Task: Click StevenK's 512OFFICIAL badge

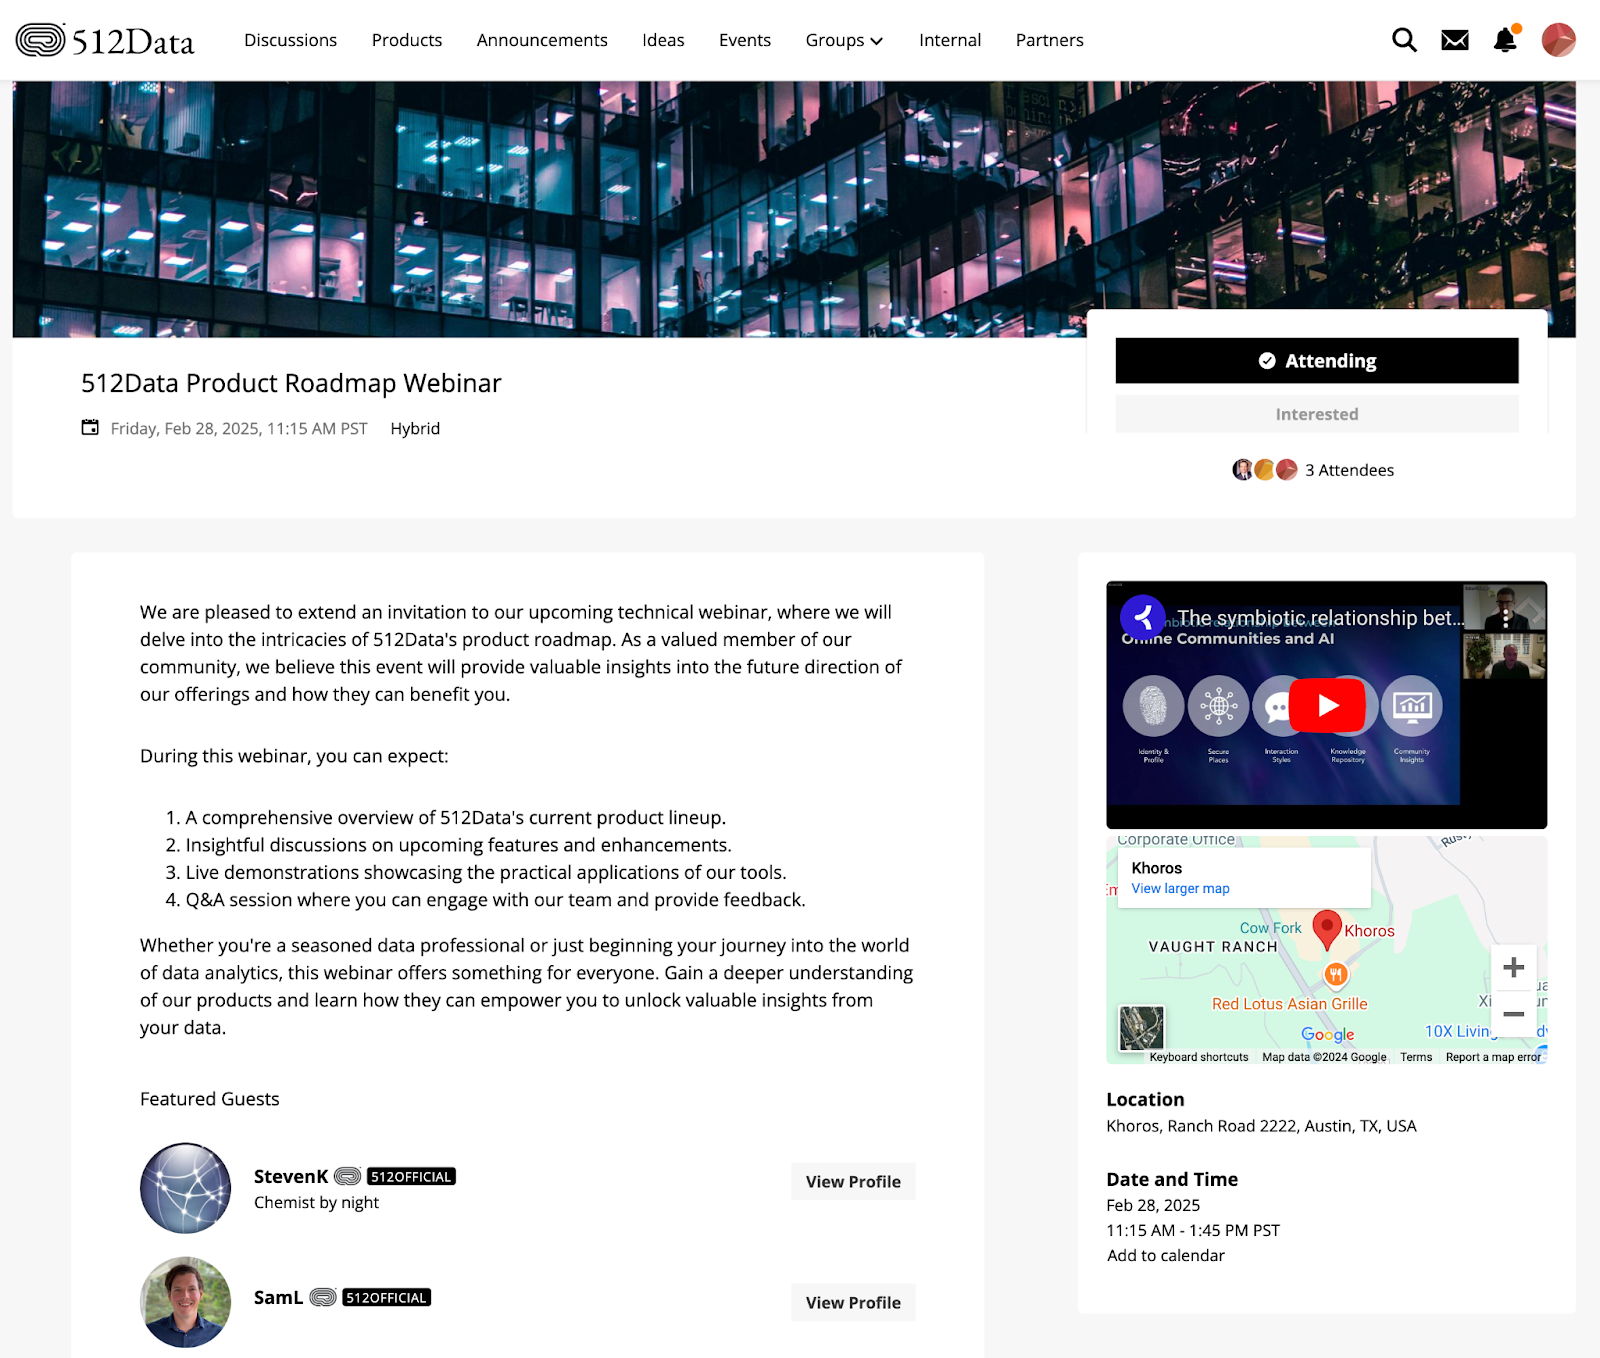Action: coord(411,1177)
